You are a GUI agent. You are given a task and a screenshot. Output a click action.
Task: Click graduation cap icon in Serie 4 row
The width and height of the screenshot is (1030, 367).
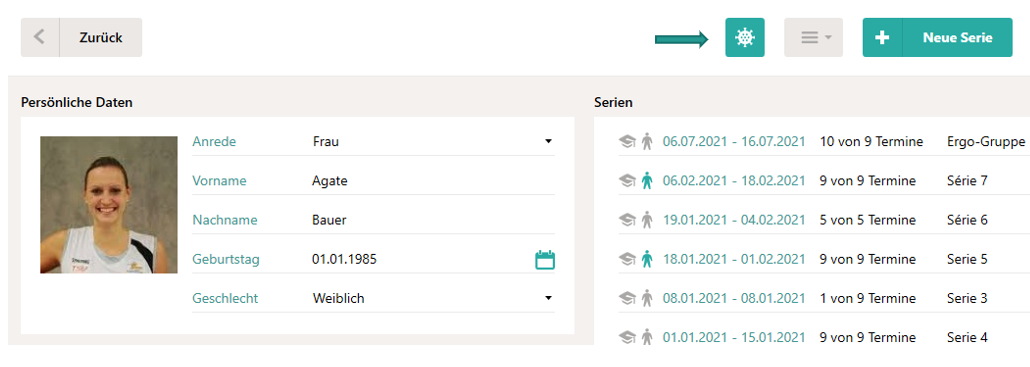(627, 337)
